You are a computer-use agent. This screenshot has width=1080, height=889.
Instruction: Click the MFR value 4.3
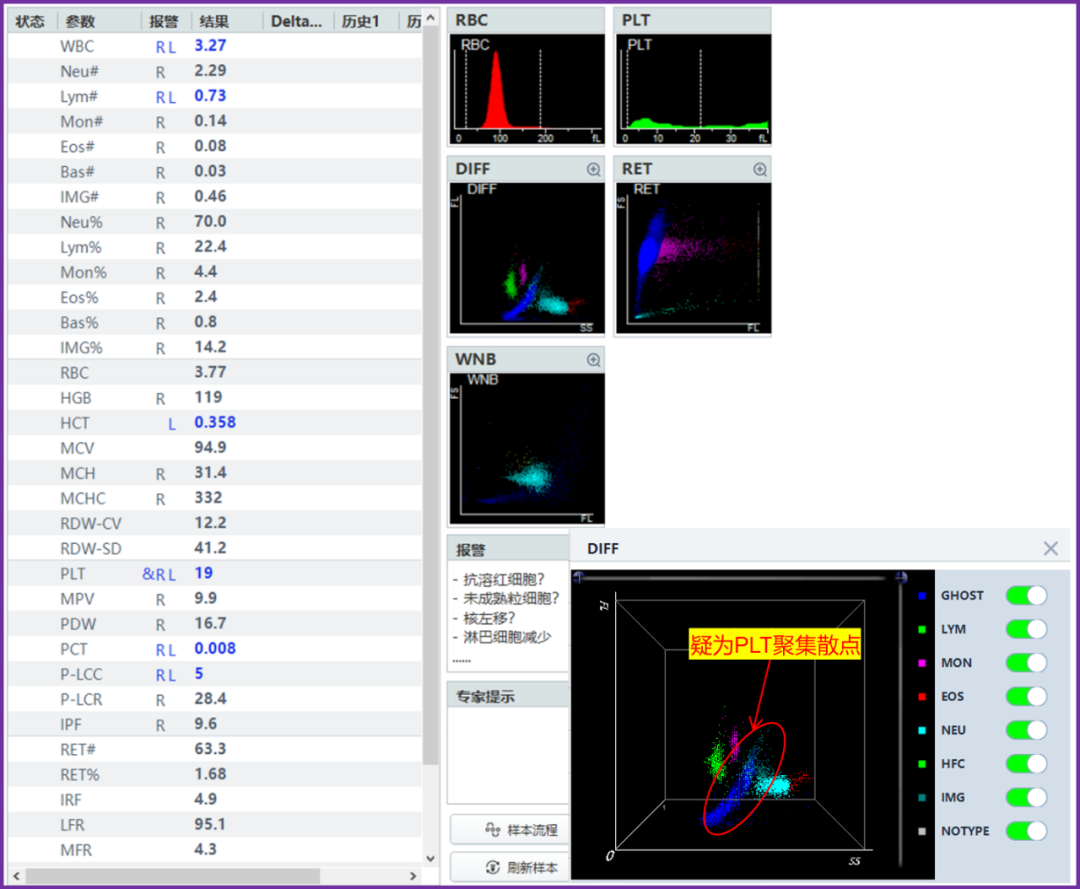(205, 850)
